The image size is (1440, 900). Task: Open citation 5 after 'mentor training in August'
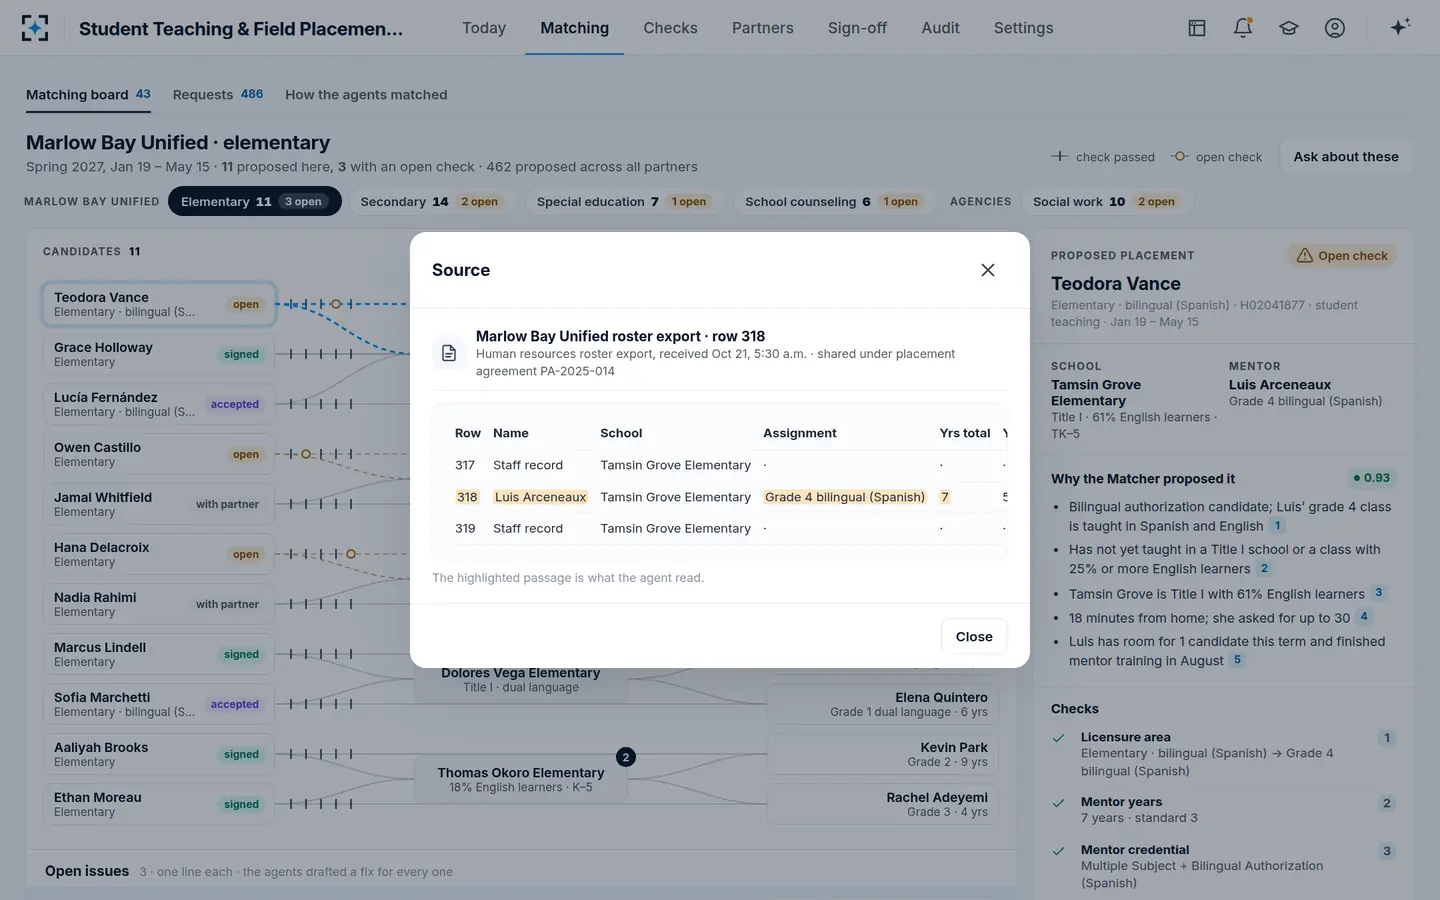coord(1237,660)
